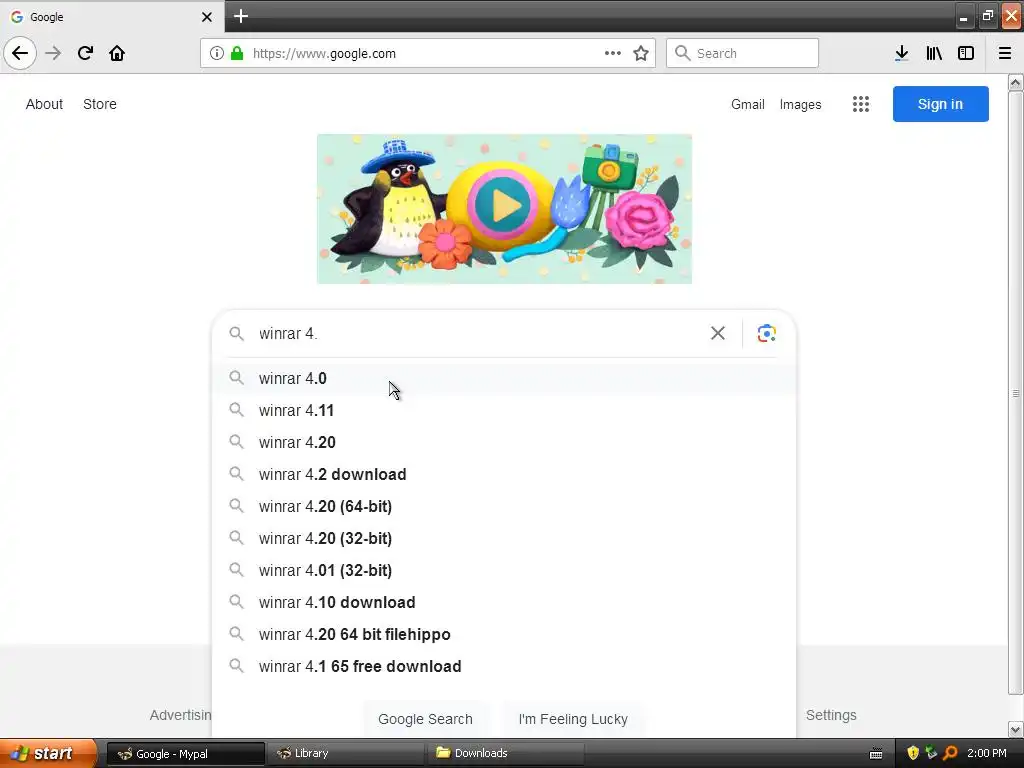This screenshot has height=768, width=1024.
Task: Open the Settings footer link
Action: 831,715
